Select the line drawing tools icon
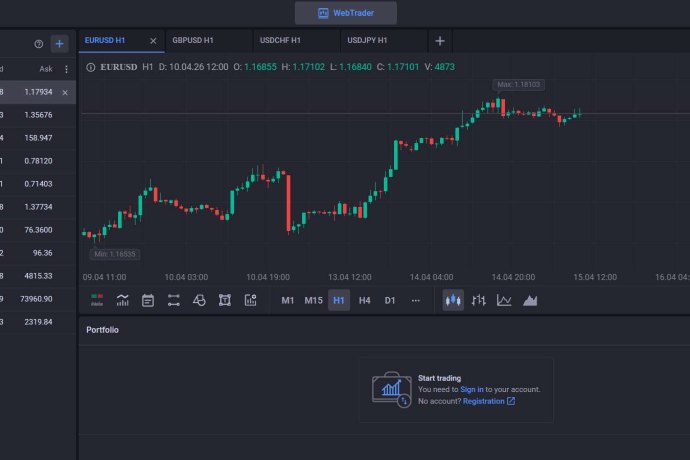The image size is (690, 460). (173, 300)
